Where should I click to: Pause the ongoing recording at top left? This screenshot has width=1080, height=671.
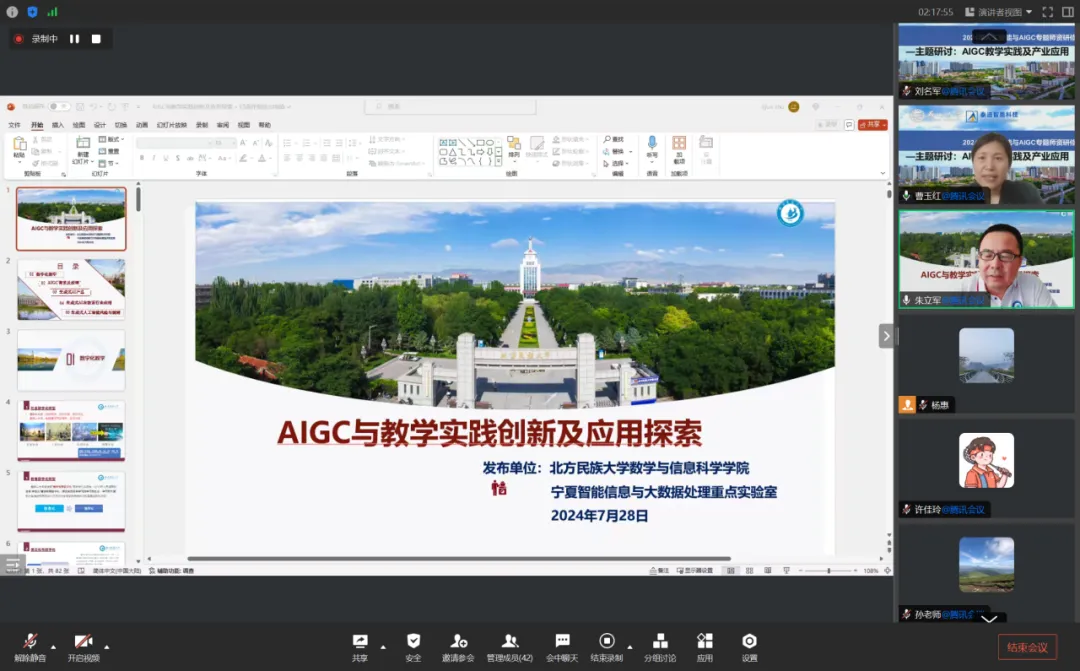(74, 37)
